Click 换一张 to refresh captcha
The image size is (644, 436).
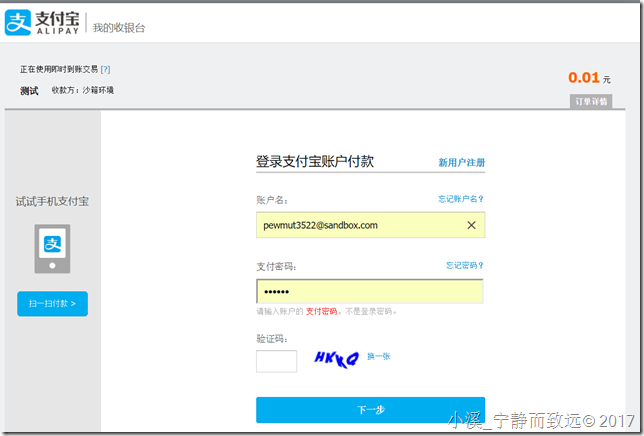(379, 356)
